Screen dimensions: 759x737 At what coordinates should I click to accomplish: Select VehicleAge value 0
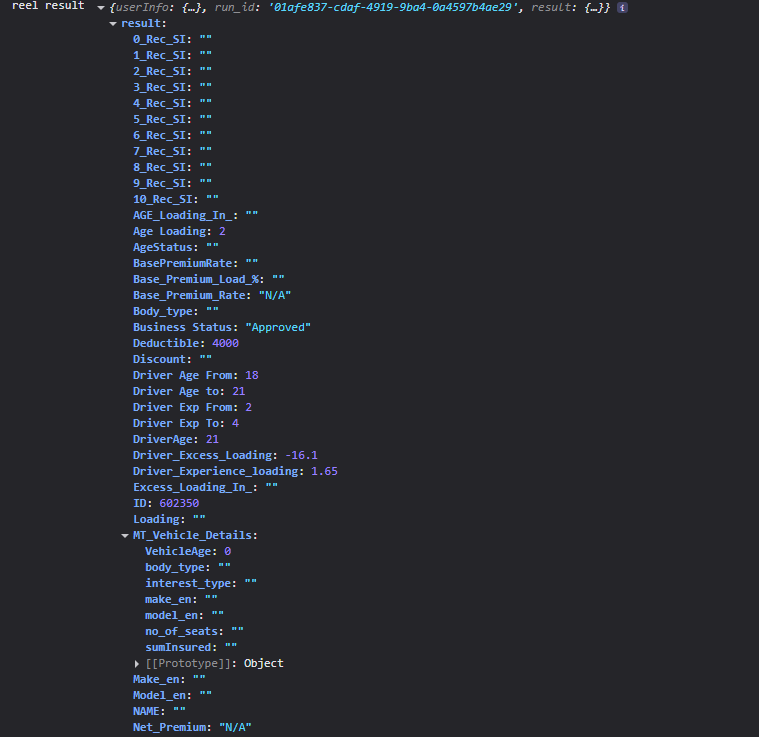pyautogui.click(x=228, y=551)
